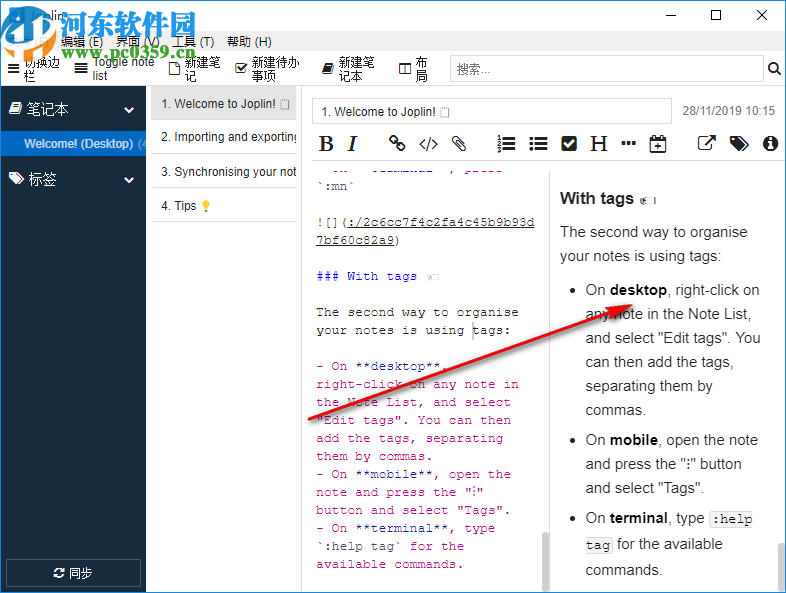Insert a bulleted list

(x=538, y=144)
